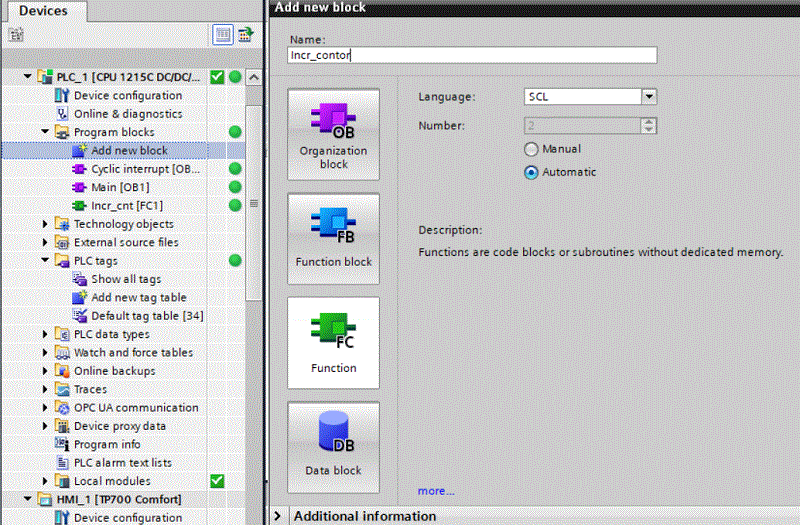Select the Manual numbering radio button
The image size is (800, 525).
(532, 149)
